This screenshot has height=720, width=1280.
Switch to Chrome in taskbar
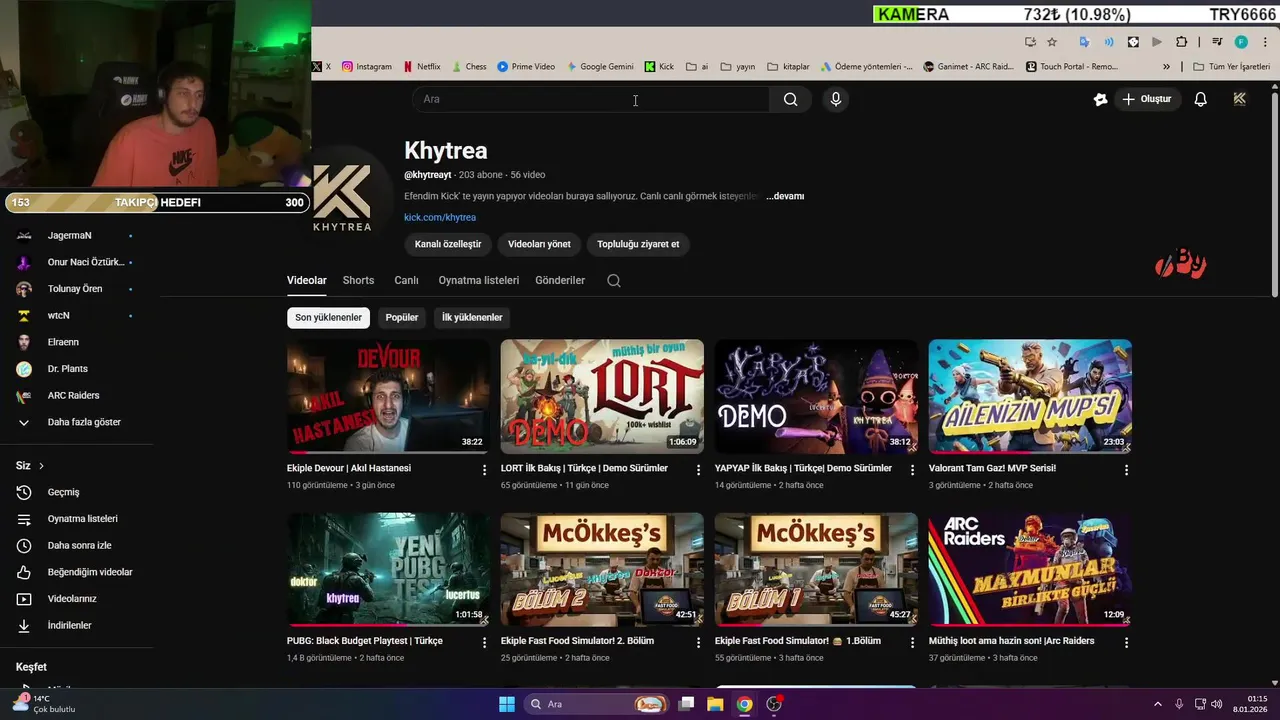pyautogui.click(x=744, y=704)
